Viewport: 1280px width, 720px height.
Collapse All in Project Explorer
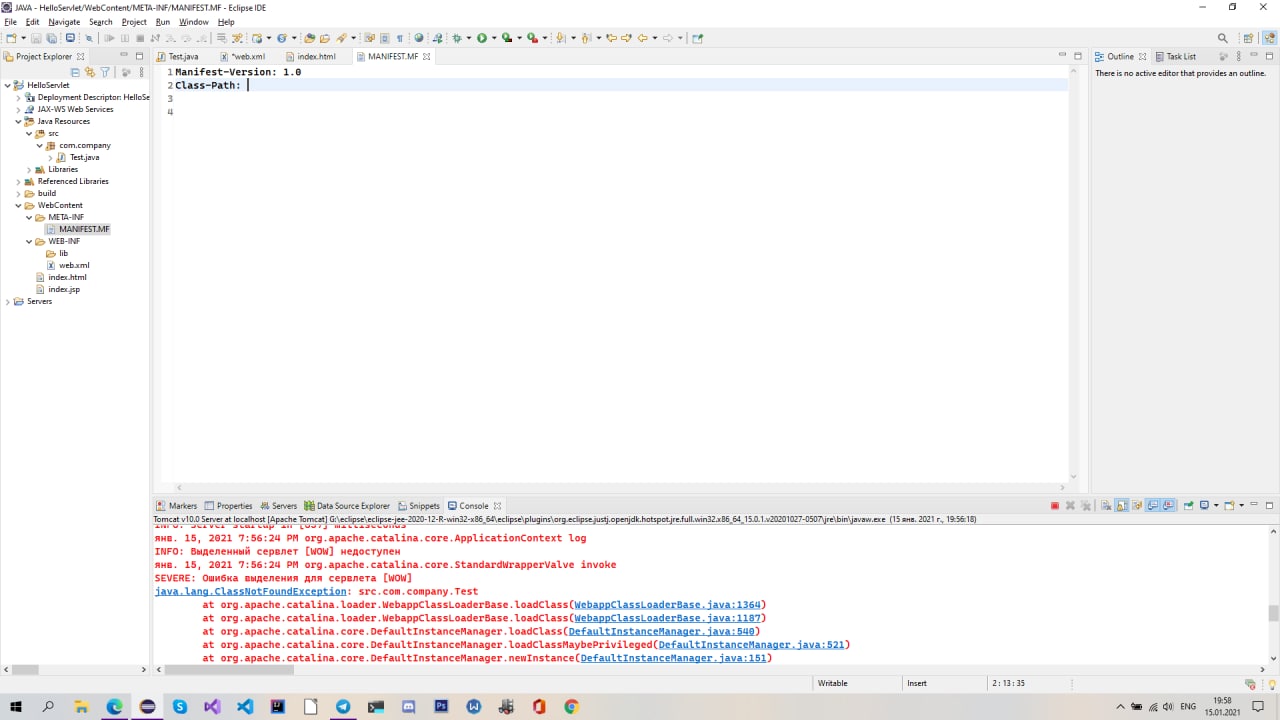point(75,72)
